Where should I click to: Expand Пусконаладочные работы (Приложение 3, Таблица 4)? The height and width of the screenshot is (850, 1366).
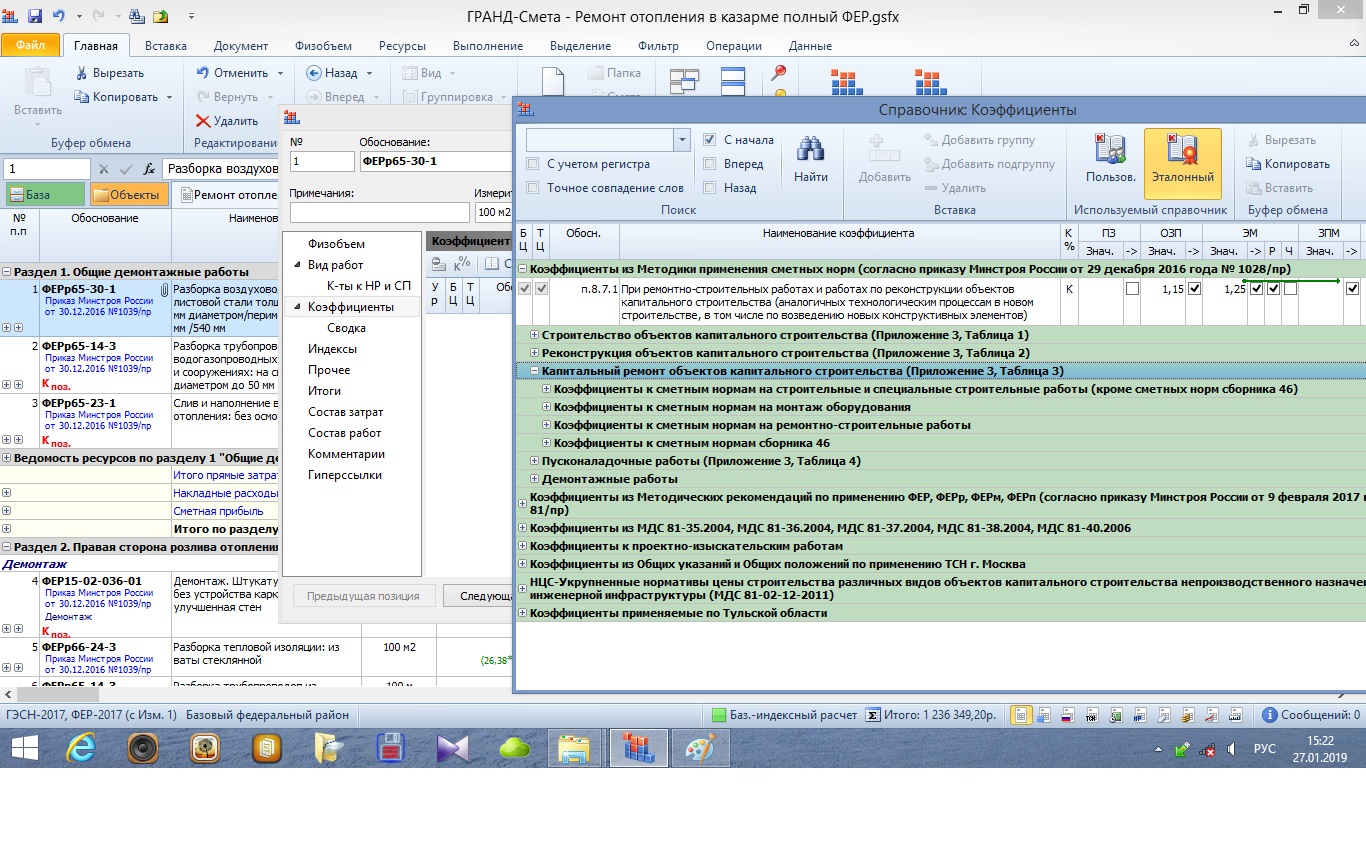click(x=535, y=461)
